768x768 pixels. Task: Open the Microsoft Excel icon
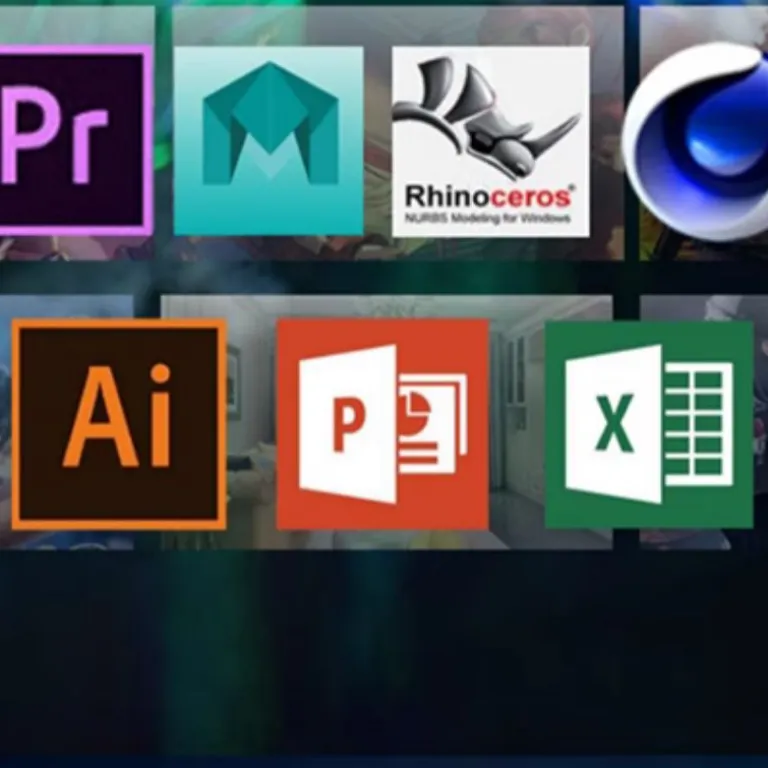pos(649,425)
